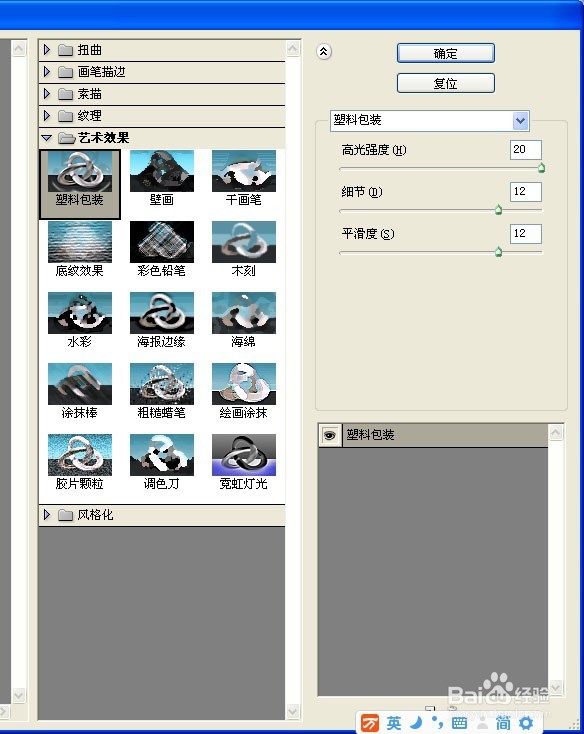Image resolution: width=584 pixels, height=734 pixels.
Task: Expand the 纹理 category triangle
Action: [x=47, y=115]
